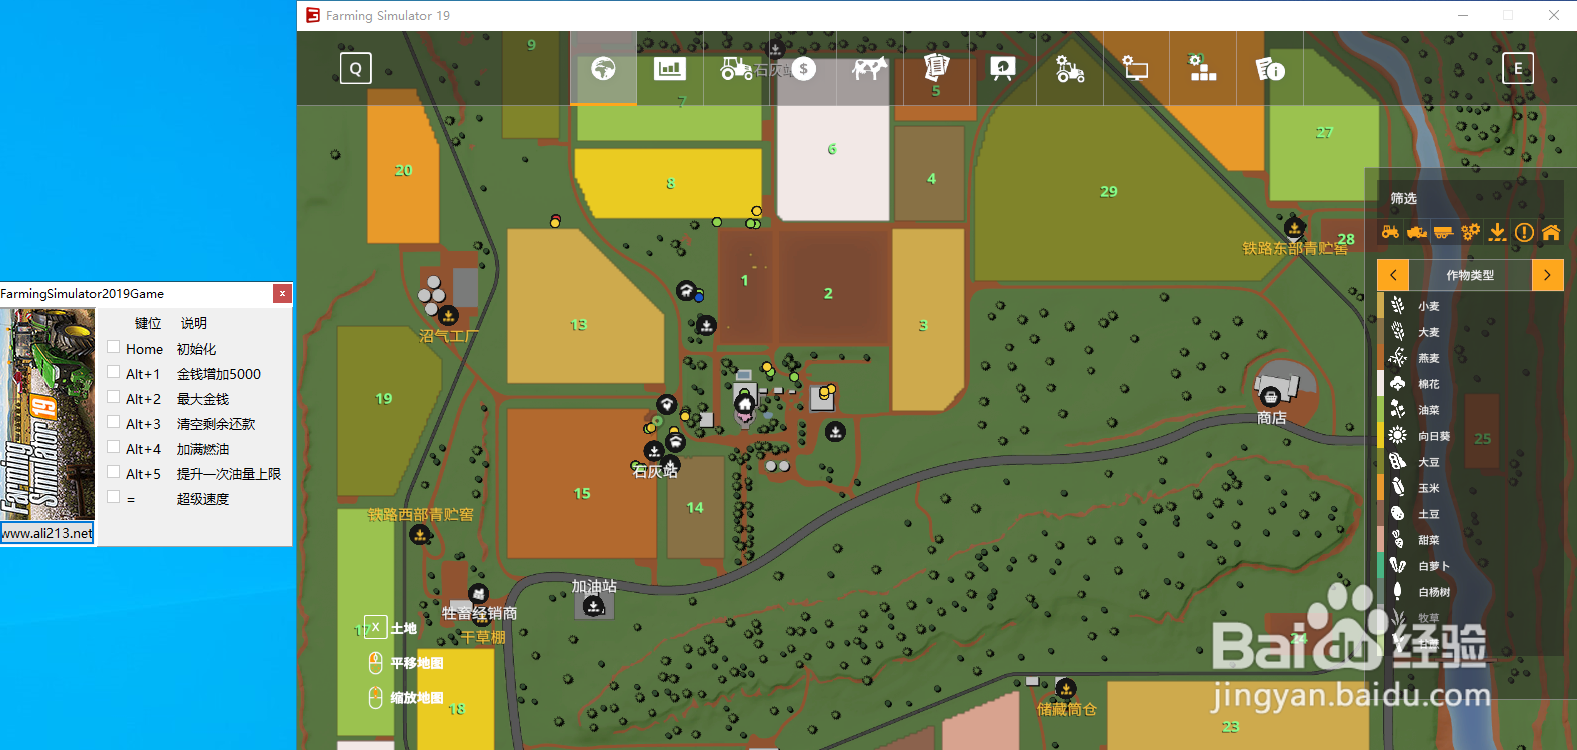Toggle the 白杨树 poplar crop icon

click(1398, 591)
